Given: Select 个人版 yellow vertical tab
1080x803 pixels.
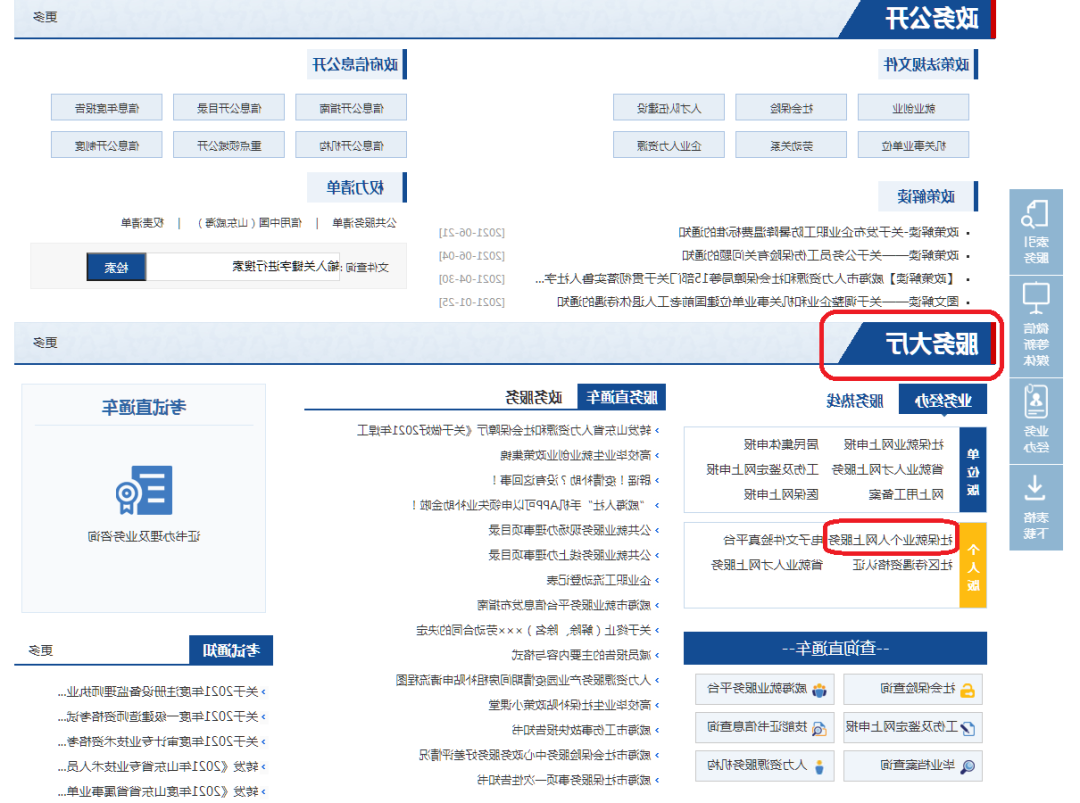Looking at the screenshot, I should pyautogui.click(x=973, y=566).
